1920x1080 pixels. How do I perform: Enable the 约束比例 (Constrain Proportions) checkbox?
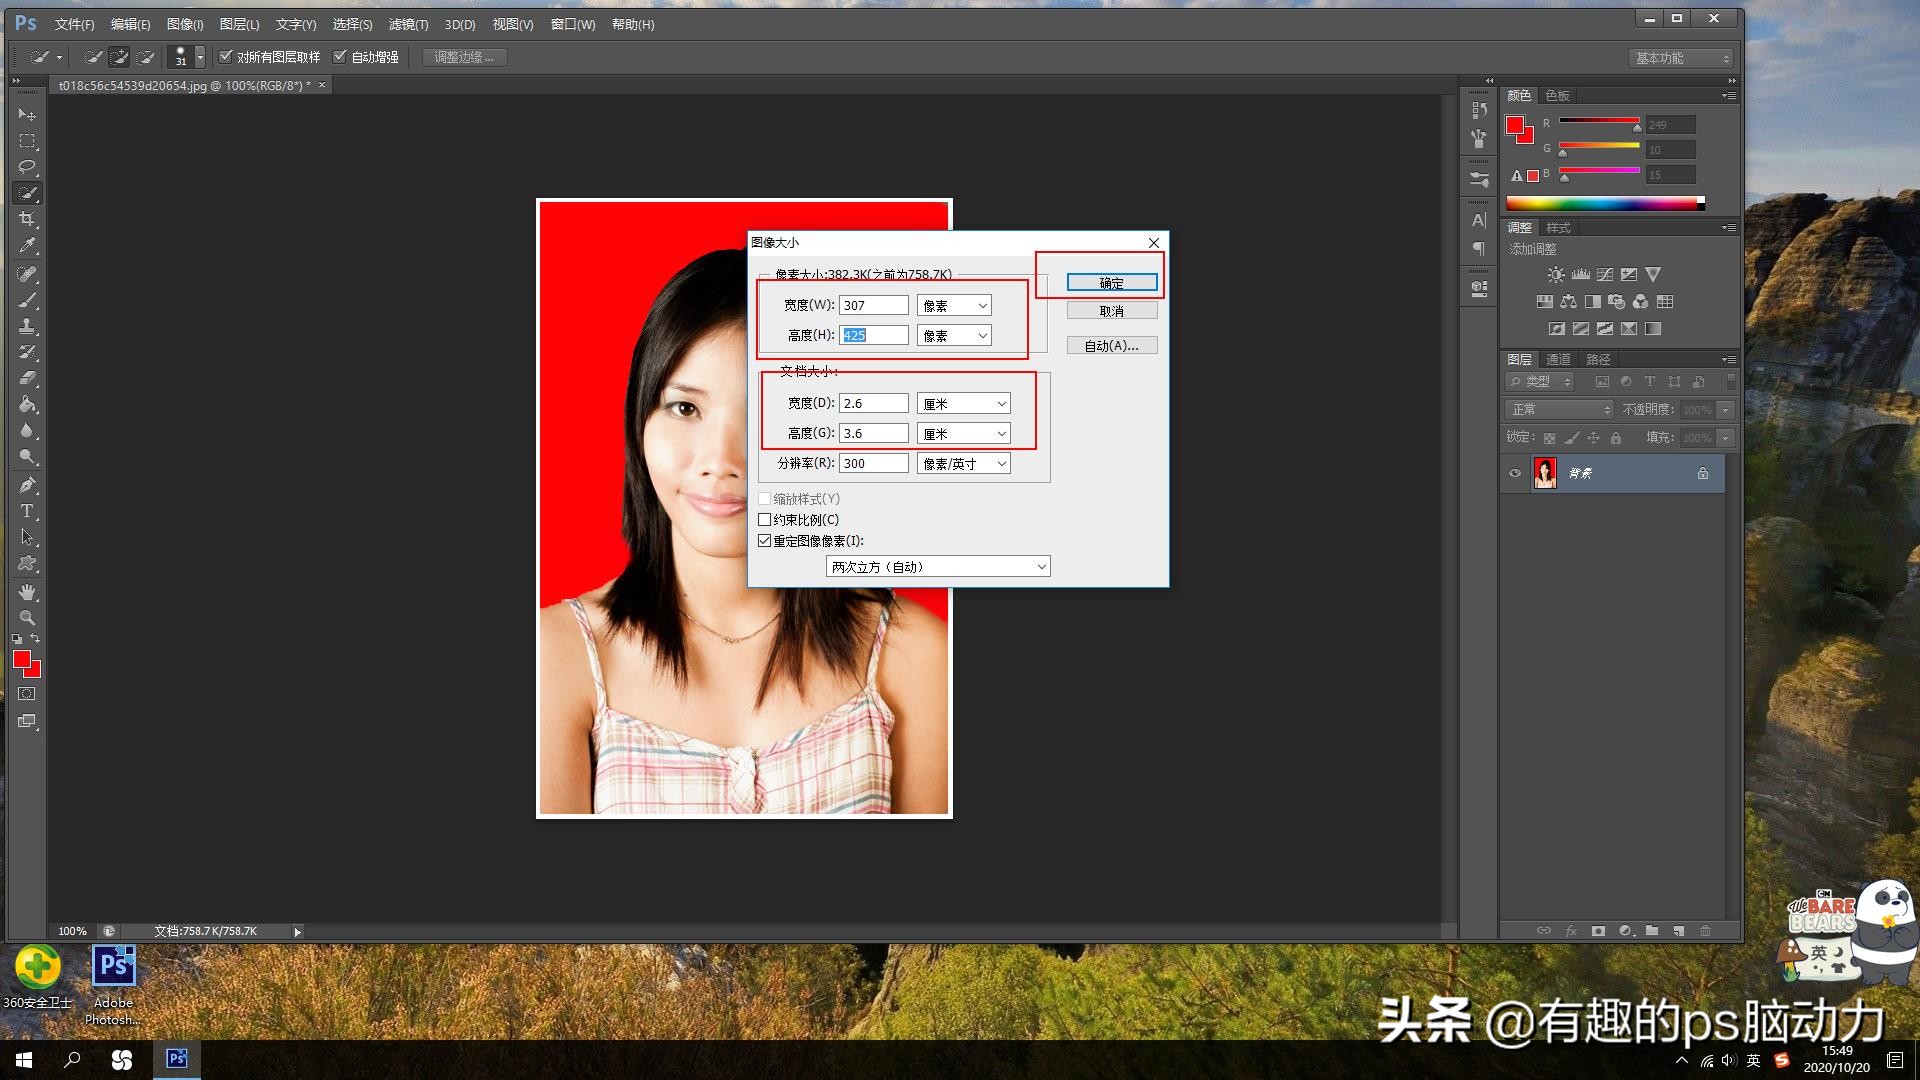coord(765,520)
